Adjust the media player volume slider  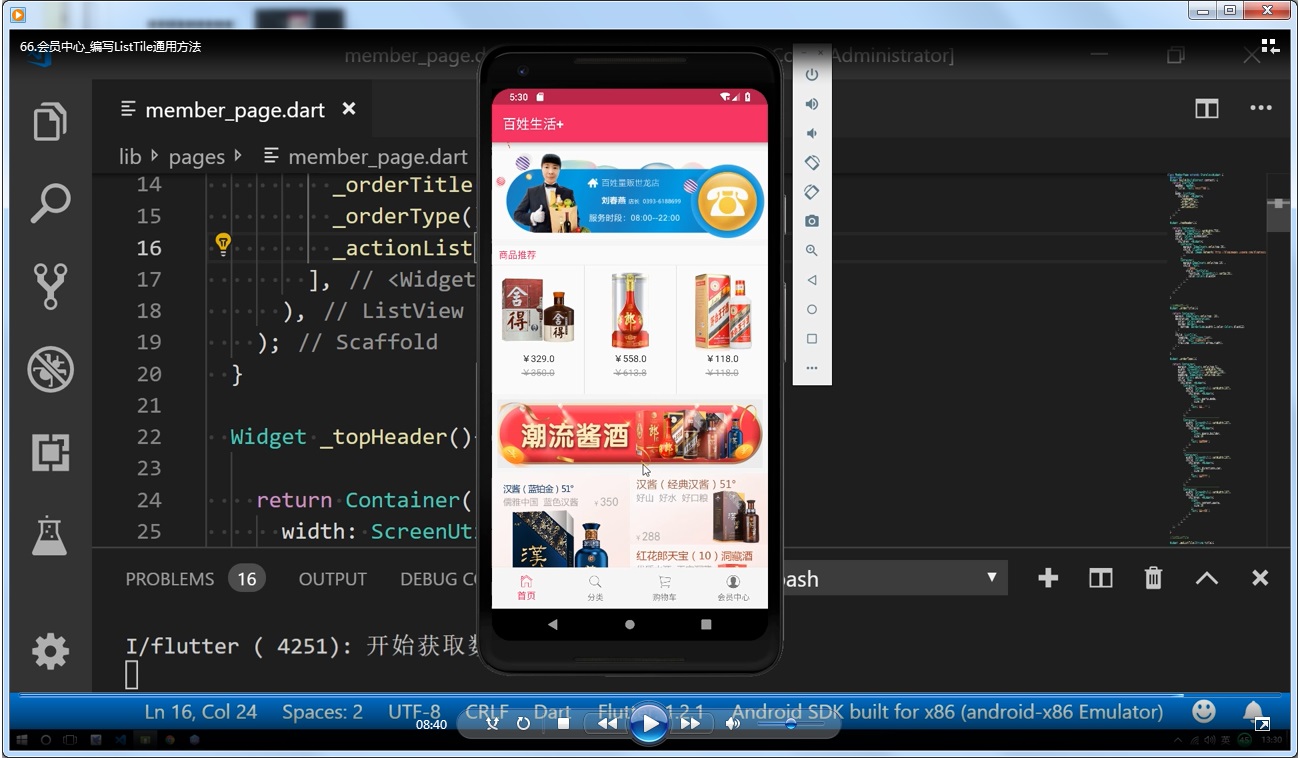(x=790, y=723)
